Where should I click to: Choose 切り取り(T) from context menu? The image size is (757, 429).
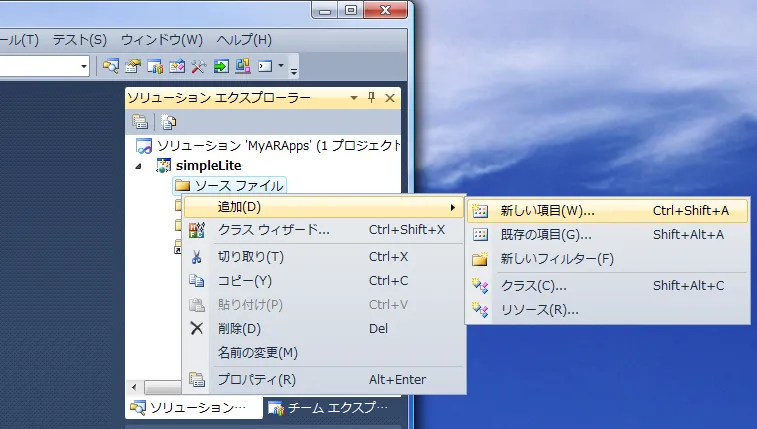(x=324, y=257)
